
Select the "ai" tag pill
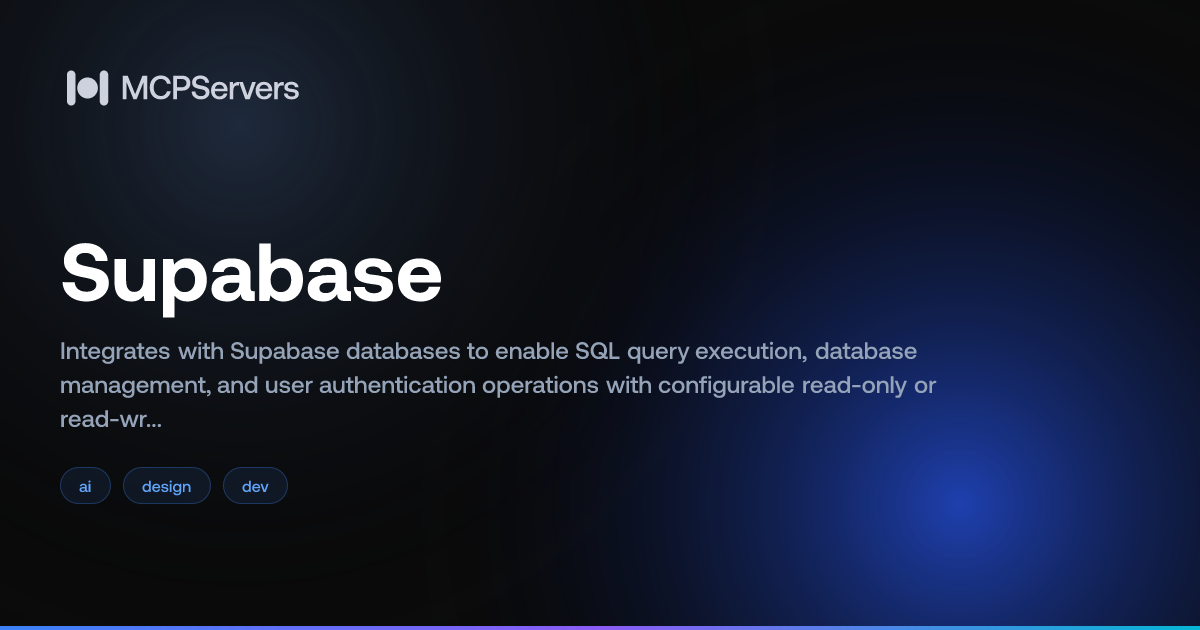(85, 486)
